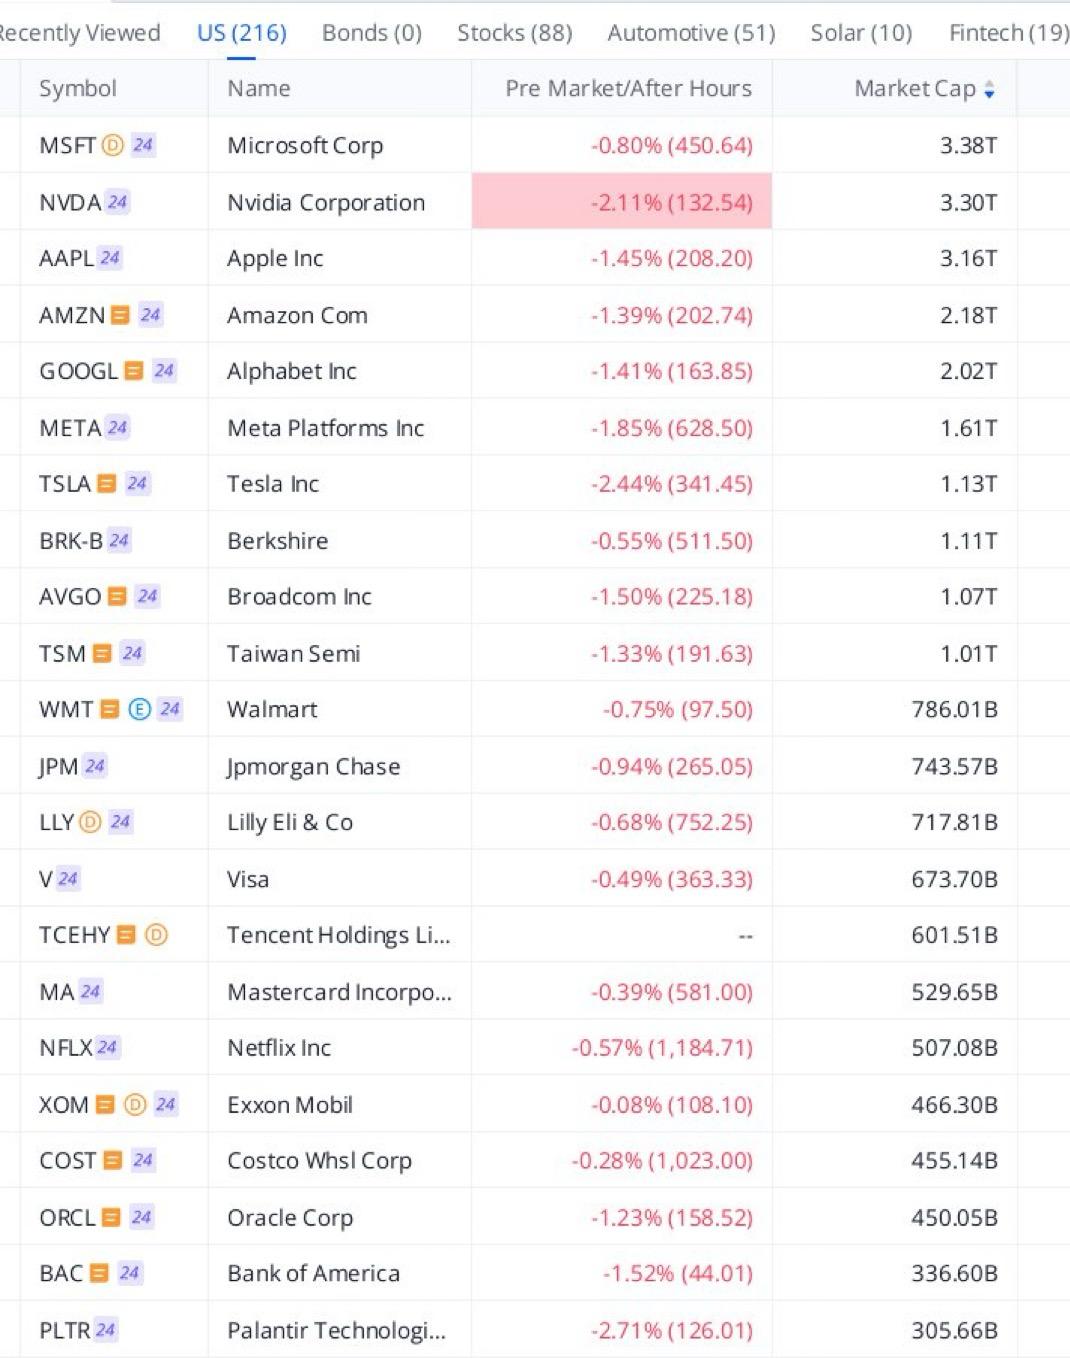Sort the watchlist by Symbol column
Viewport: 1070px width, 1358px height.
click(x=78, y=89)
